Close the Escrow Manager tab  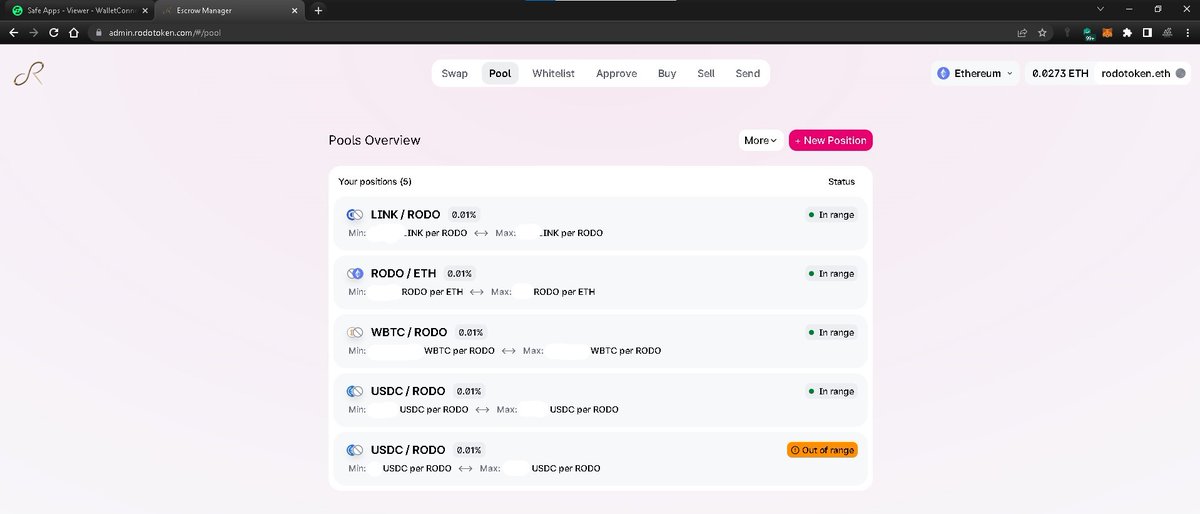[295, 10]
